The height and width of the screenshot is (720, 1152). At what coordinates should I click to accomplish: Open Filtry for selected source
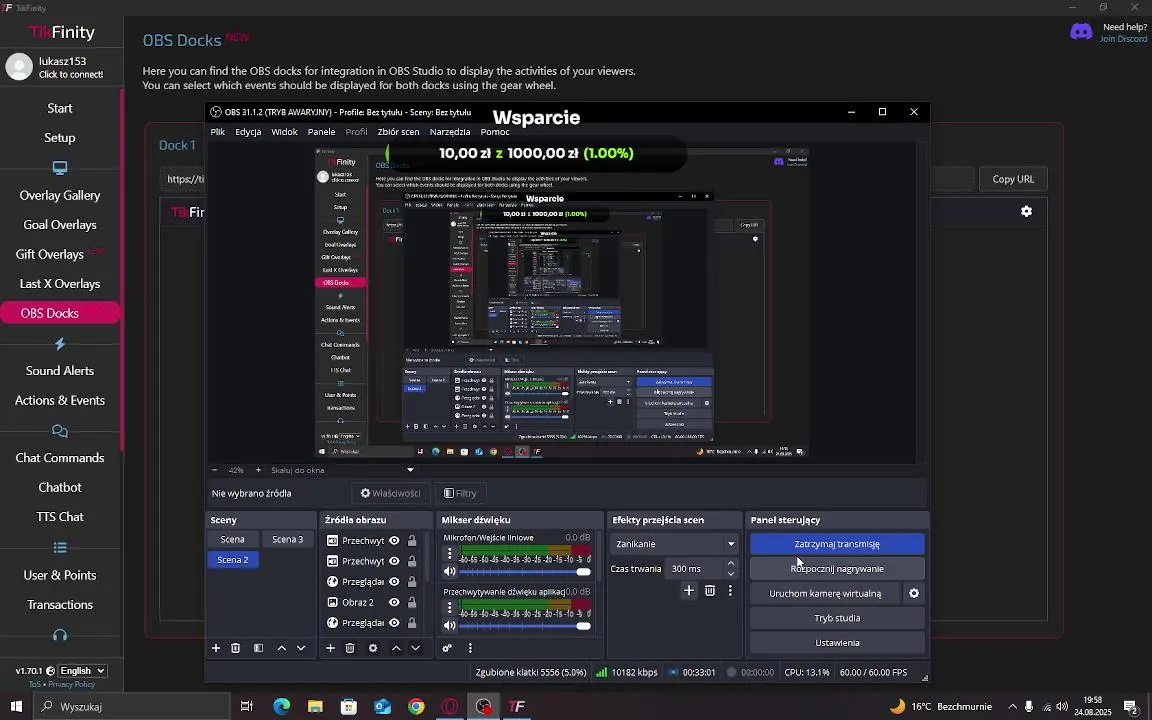tap(461, 494)
